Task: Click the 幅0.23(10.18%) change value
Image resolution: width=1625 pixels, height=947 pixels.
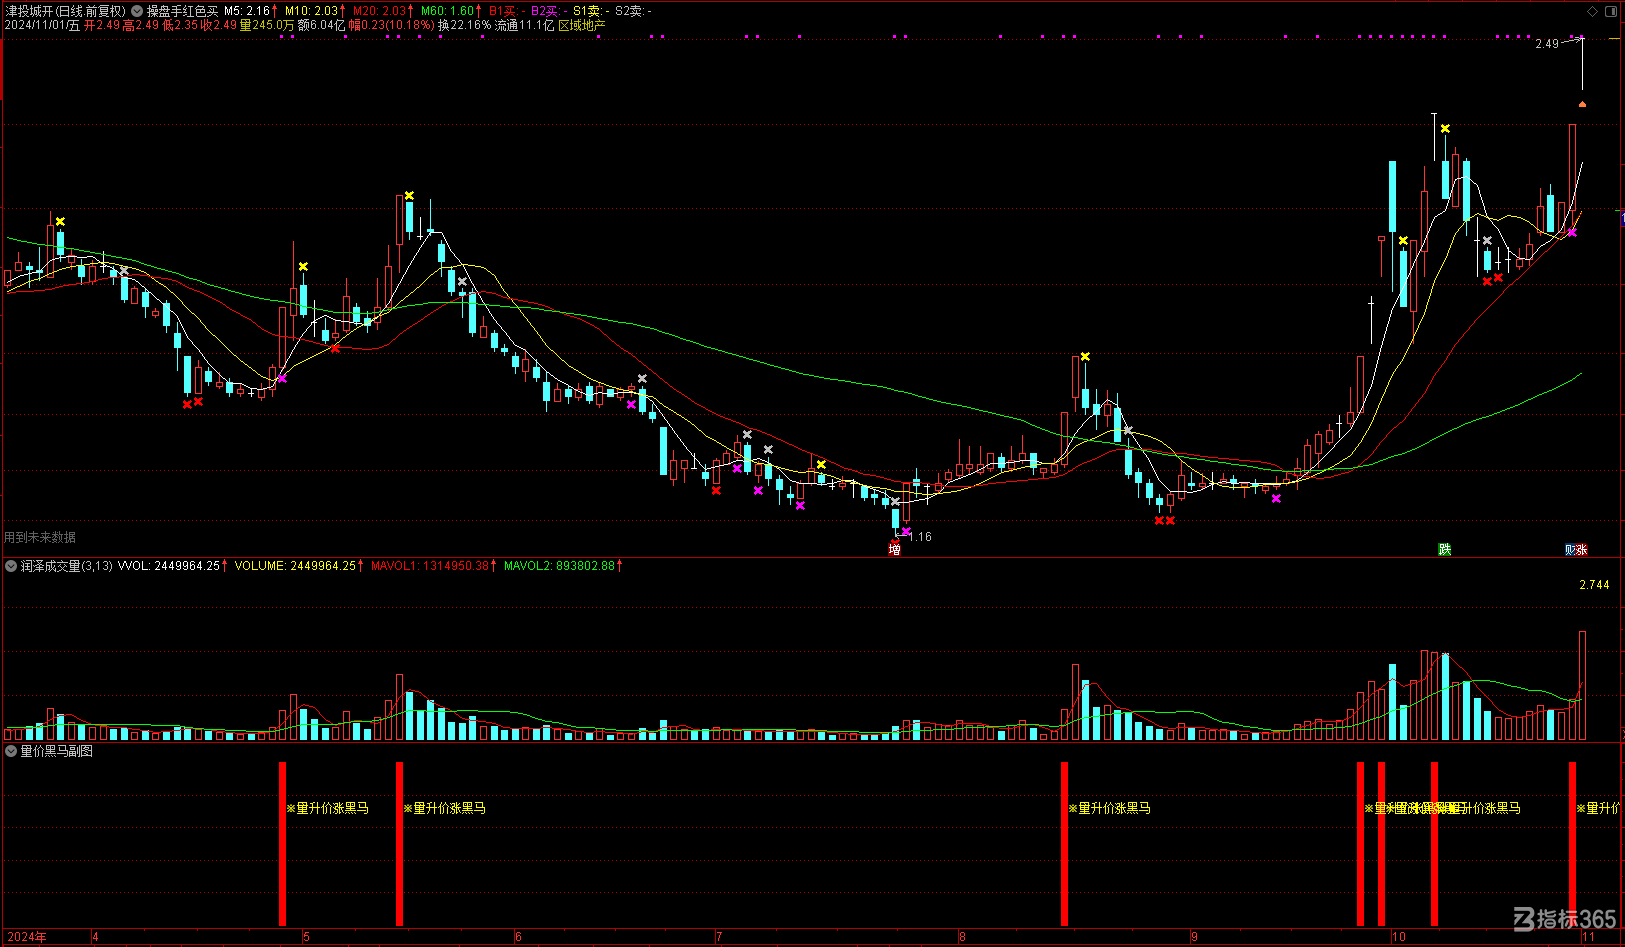Action: tap(391, 25)
